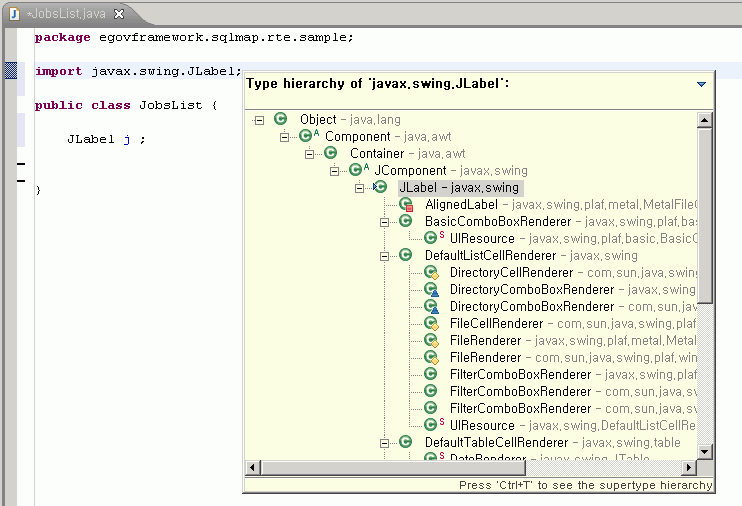This screenshot has width=742, height=506.
Task: Switch to the JobsList.java editor tab
Action: coord(66,14)
